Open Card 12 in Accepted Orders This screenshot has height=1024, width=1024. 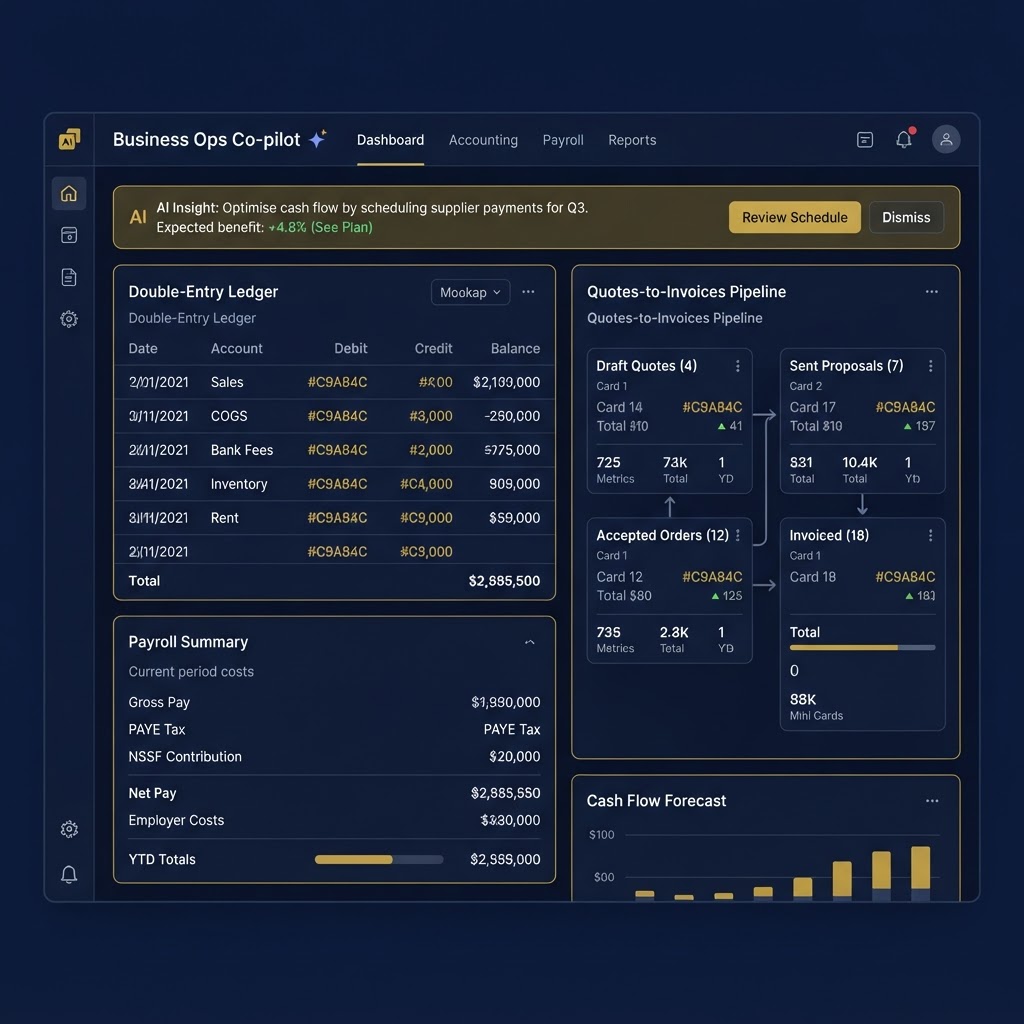[619, 577]
